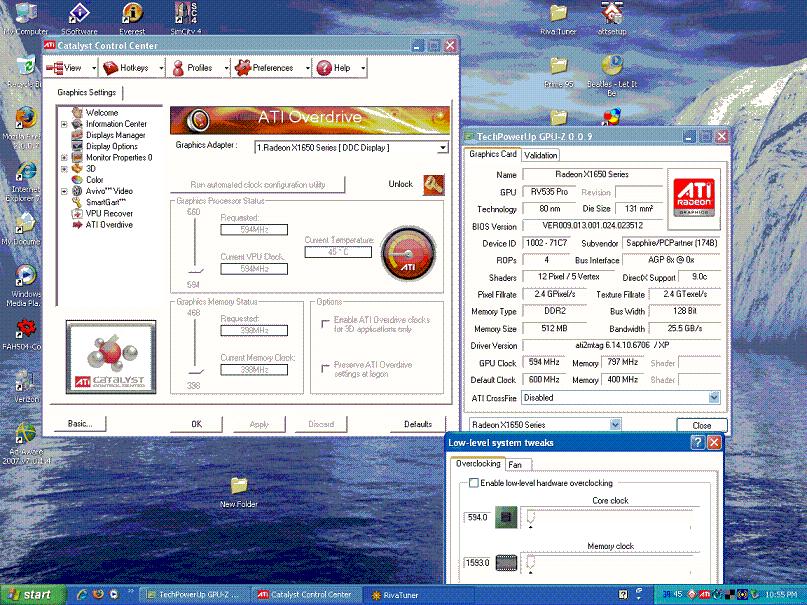Expand the 3D tree node
Viewport: 807px width, 605px height.
tap(64, 169)
